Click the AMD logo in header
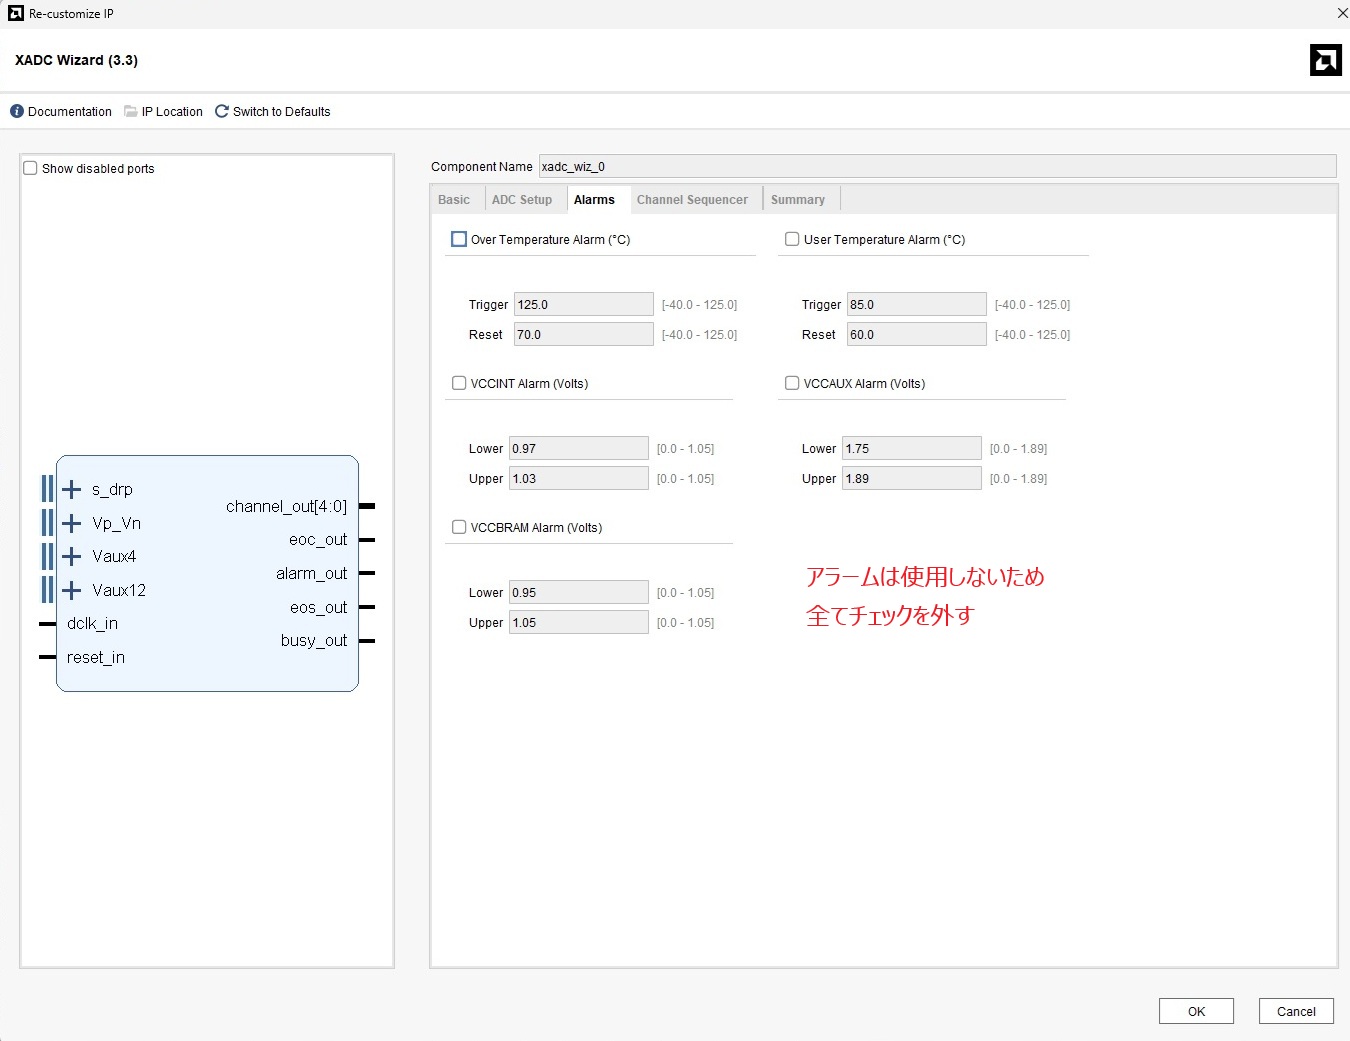Viewport: 1350px width, 1041px height. (1325, 60)
